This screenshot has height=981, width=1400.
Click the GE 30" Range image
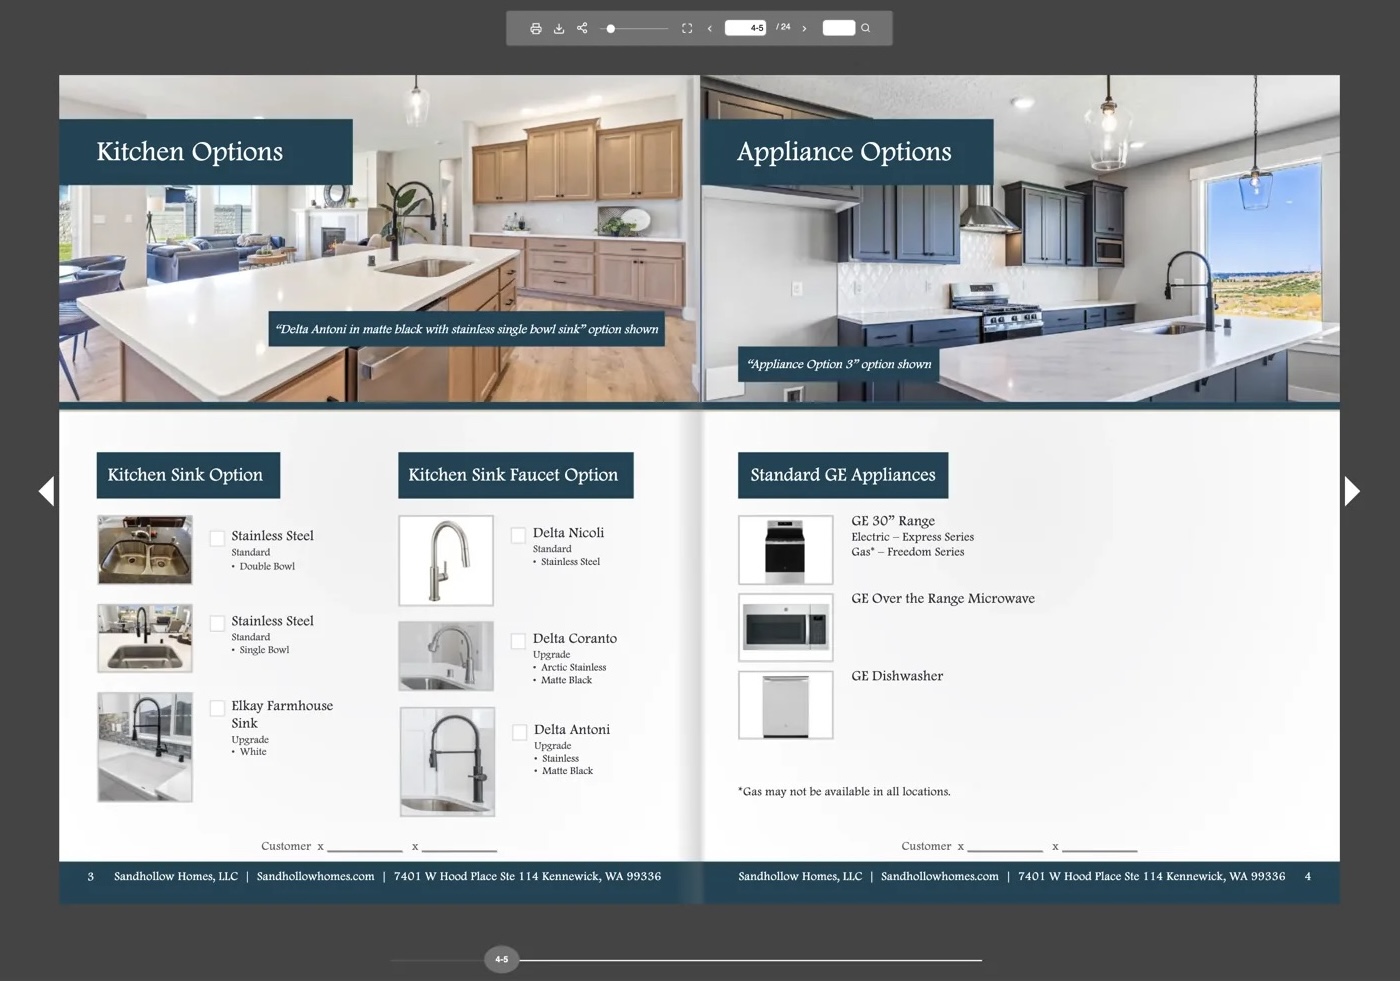(x=786, y=550)
